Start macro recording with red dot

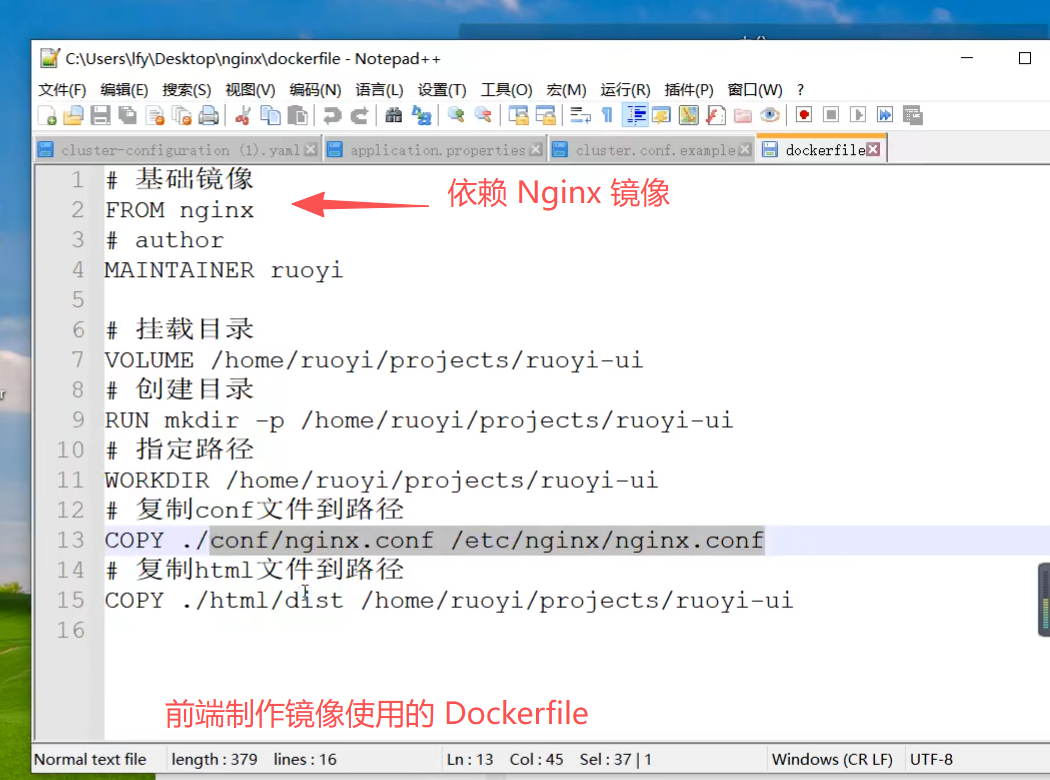[x=804, y=115]
